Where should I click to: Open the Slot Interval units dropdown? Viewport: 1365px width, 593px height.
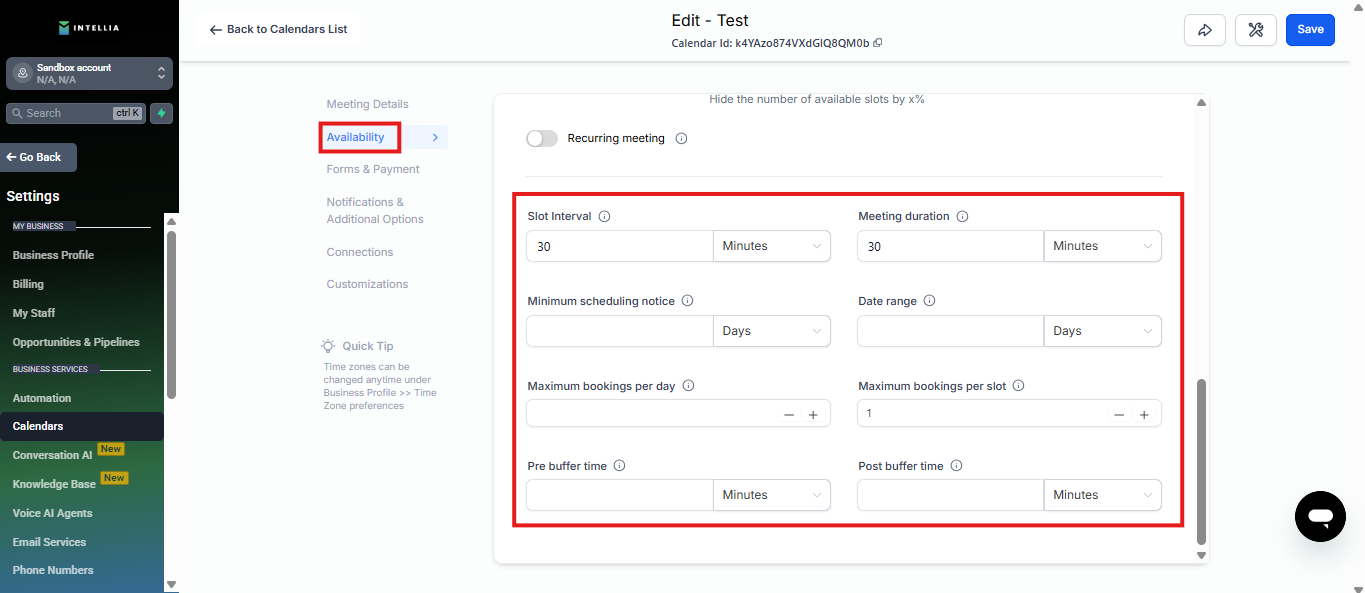click(771, 246)
